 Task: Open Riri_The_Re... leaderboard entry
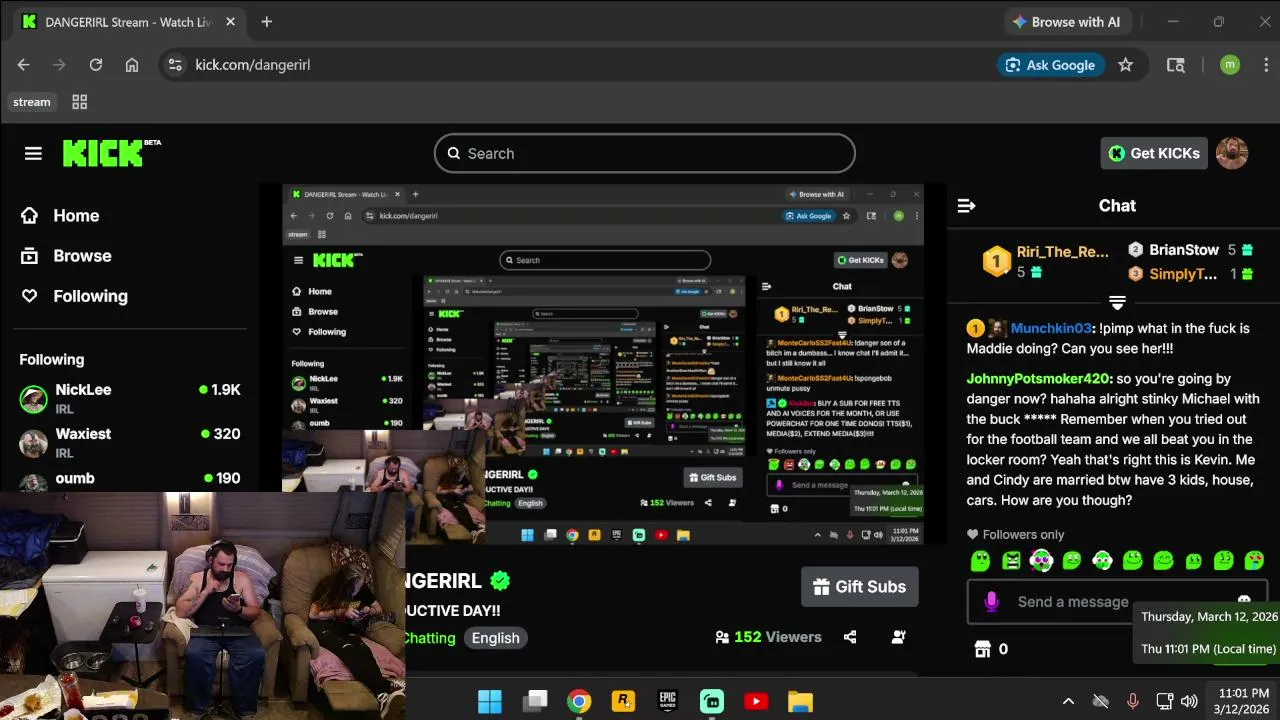[1046, 261]
